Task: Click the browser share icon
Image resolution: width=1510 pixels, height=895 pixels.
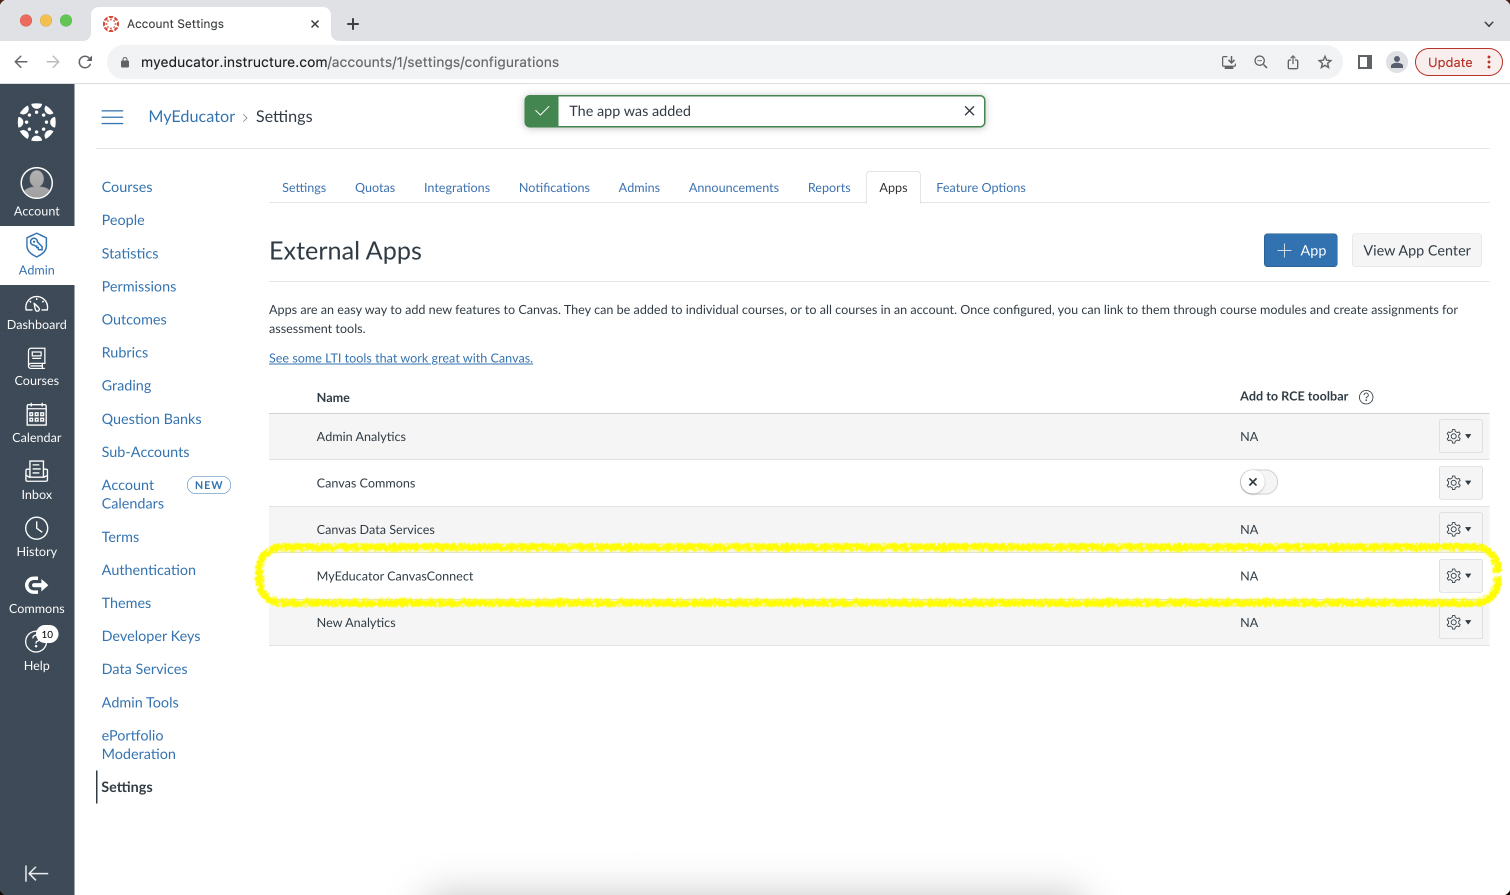Action: coord(1293,62)
